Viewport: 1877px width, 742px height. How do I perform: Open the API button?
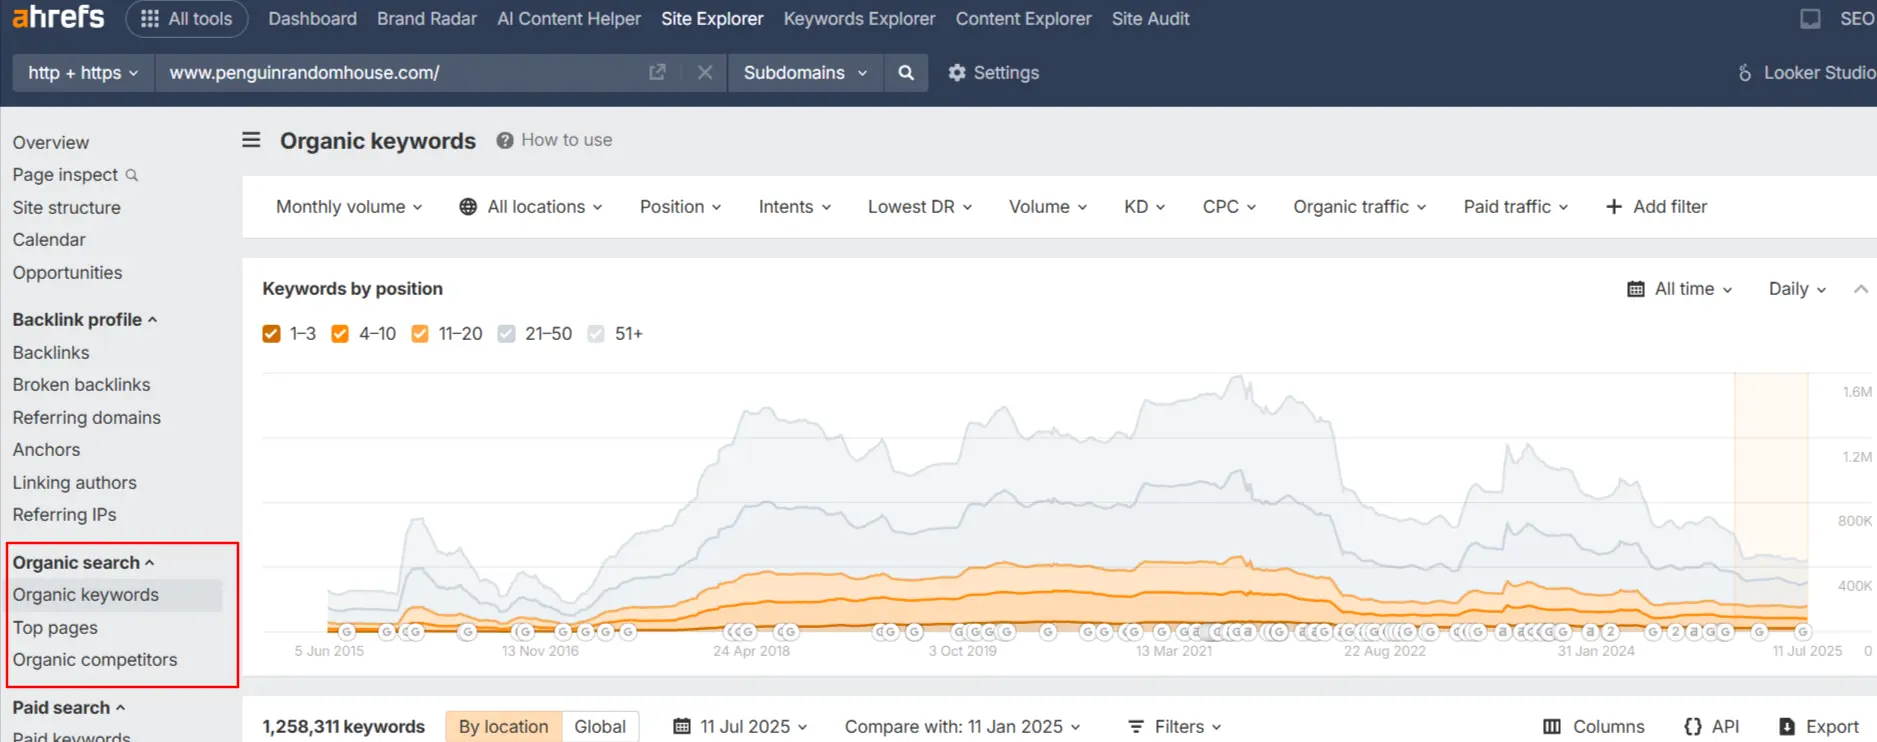[x=1712, y=727]
